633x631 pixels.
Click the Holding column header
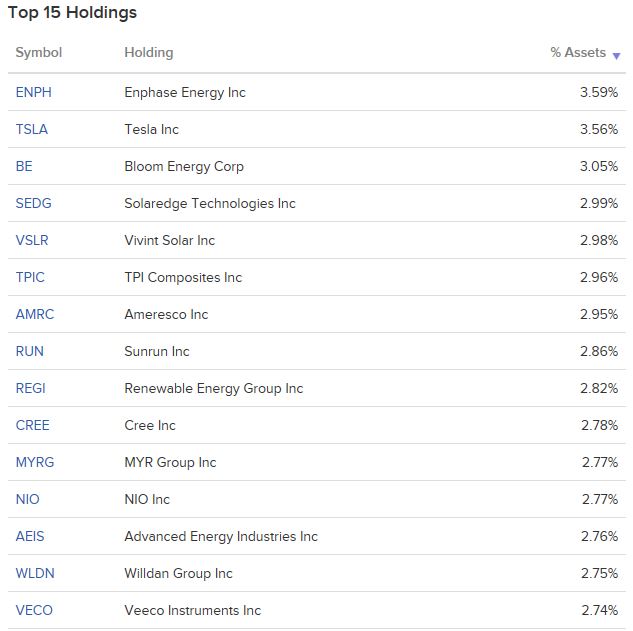point(149,52)
